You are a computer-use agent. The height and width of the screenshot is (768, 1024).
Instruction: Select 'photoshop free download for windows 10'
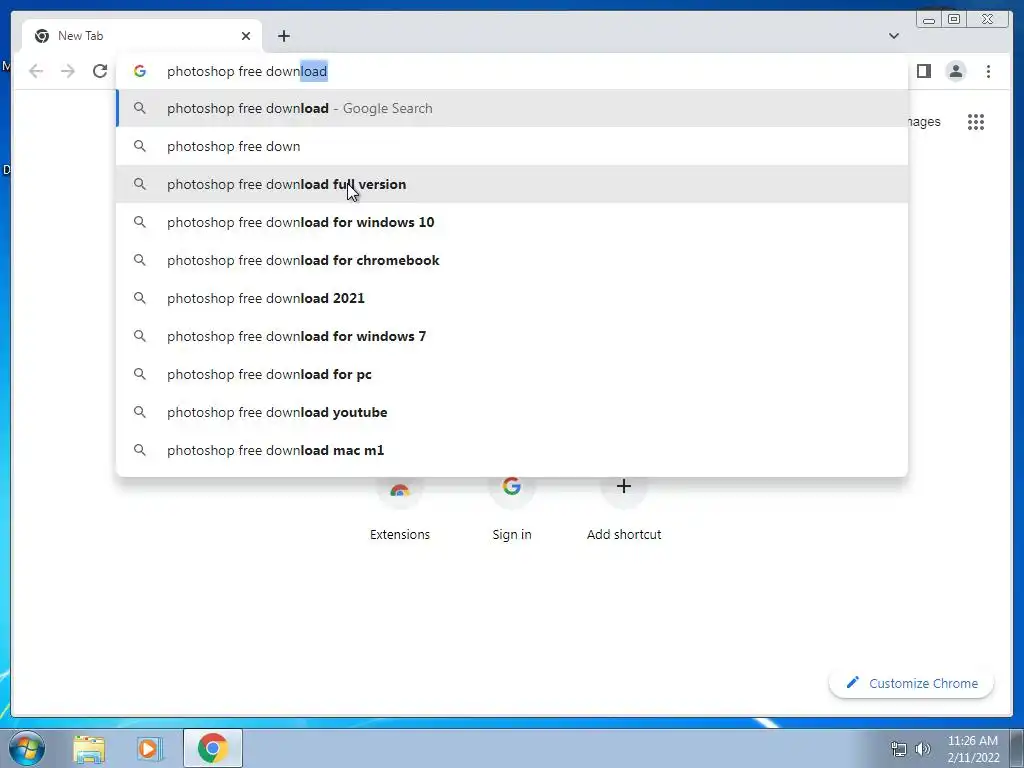point(512,222)
